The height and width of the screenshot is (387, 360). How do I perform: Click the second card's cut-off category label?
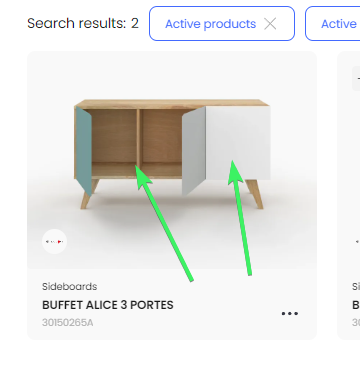356,286
